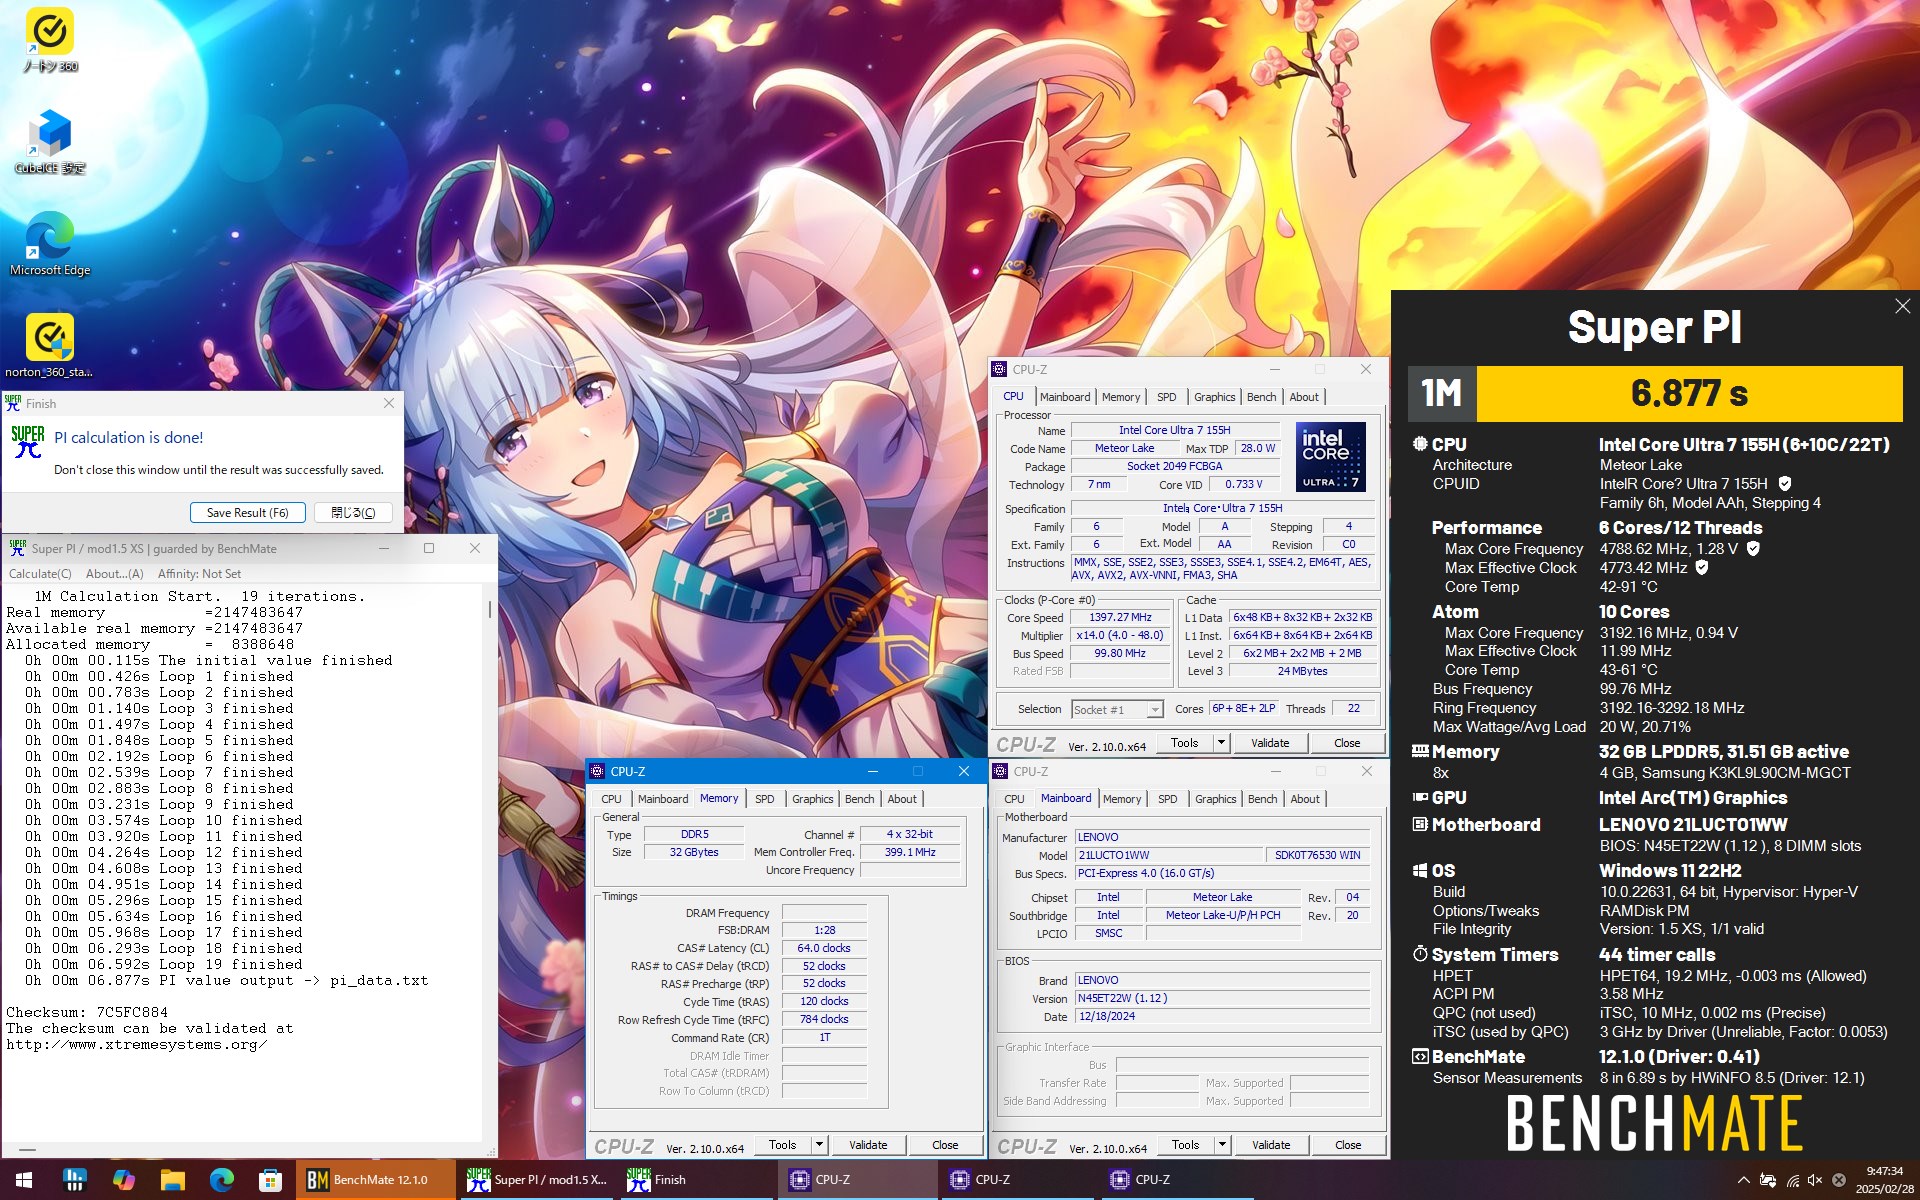Open the Wi-Fi network tray icon
1920x1200 pixels.
click(x=1793, y=1180)
